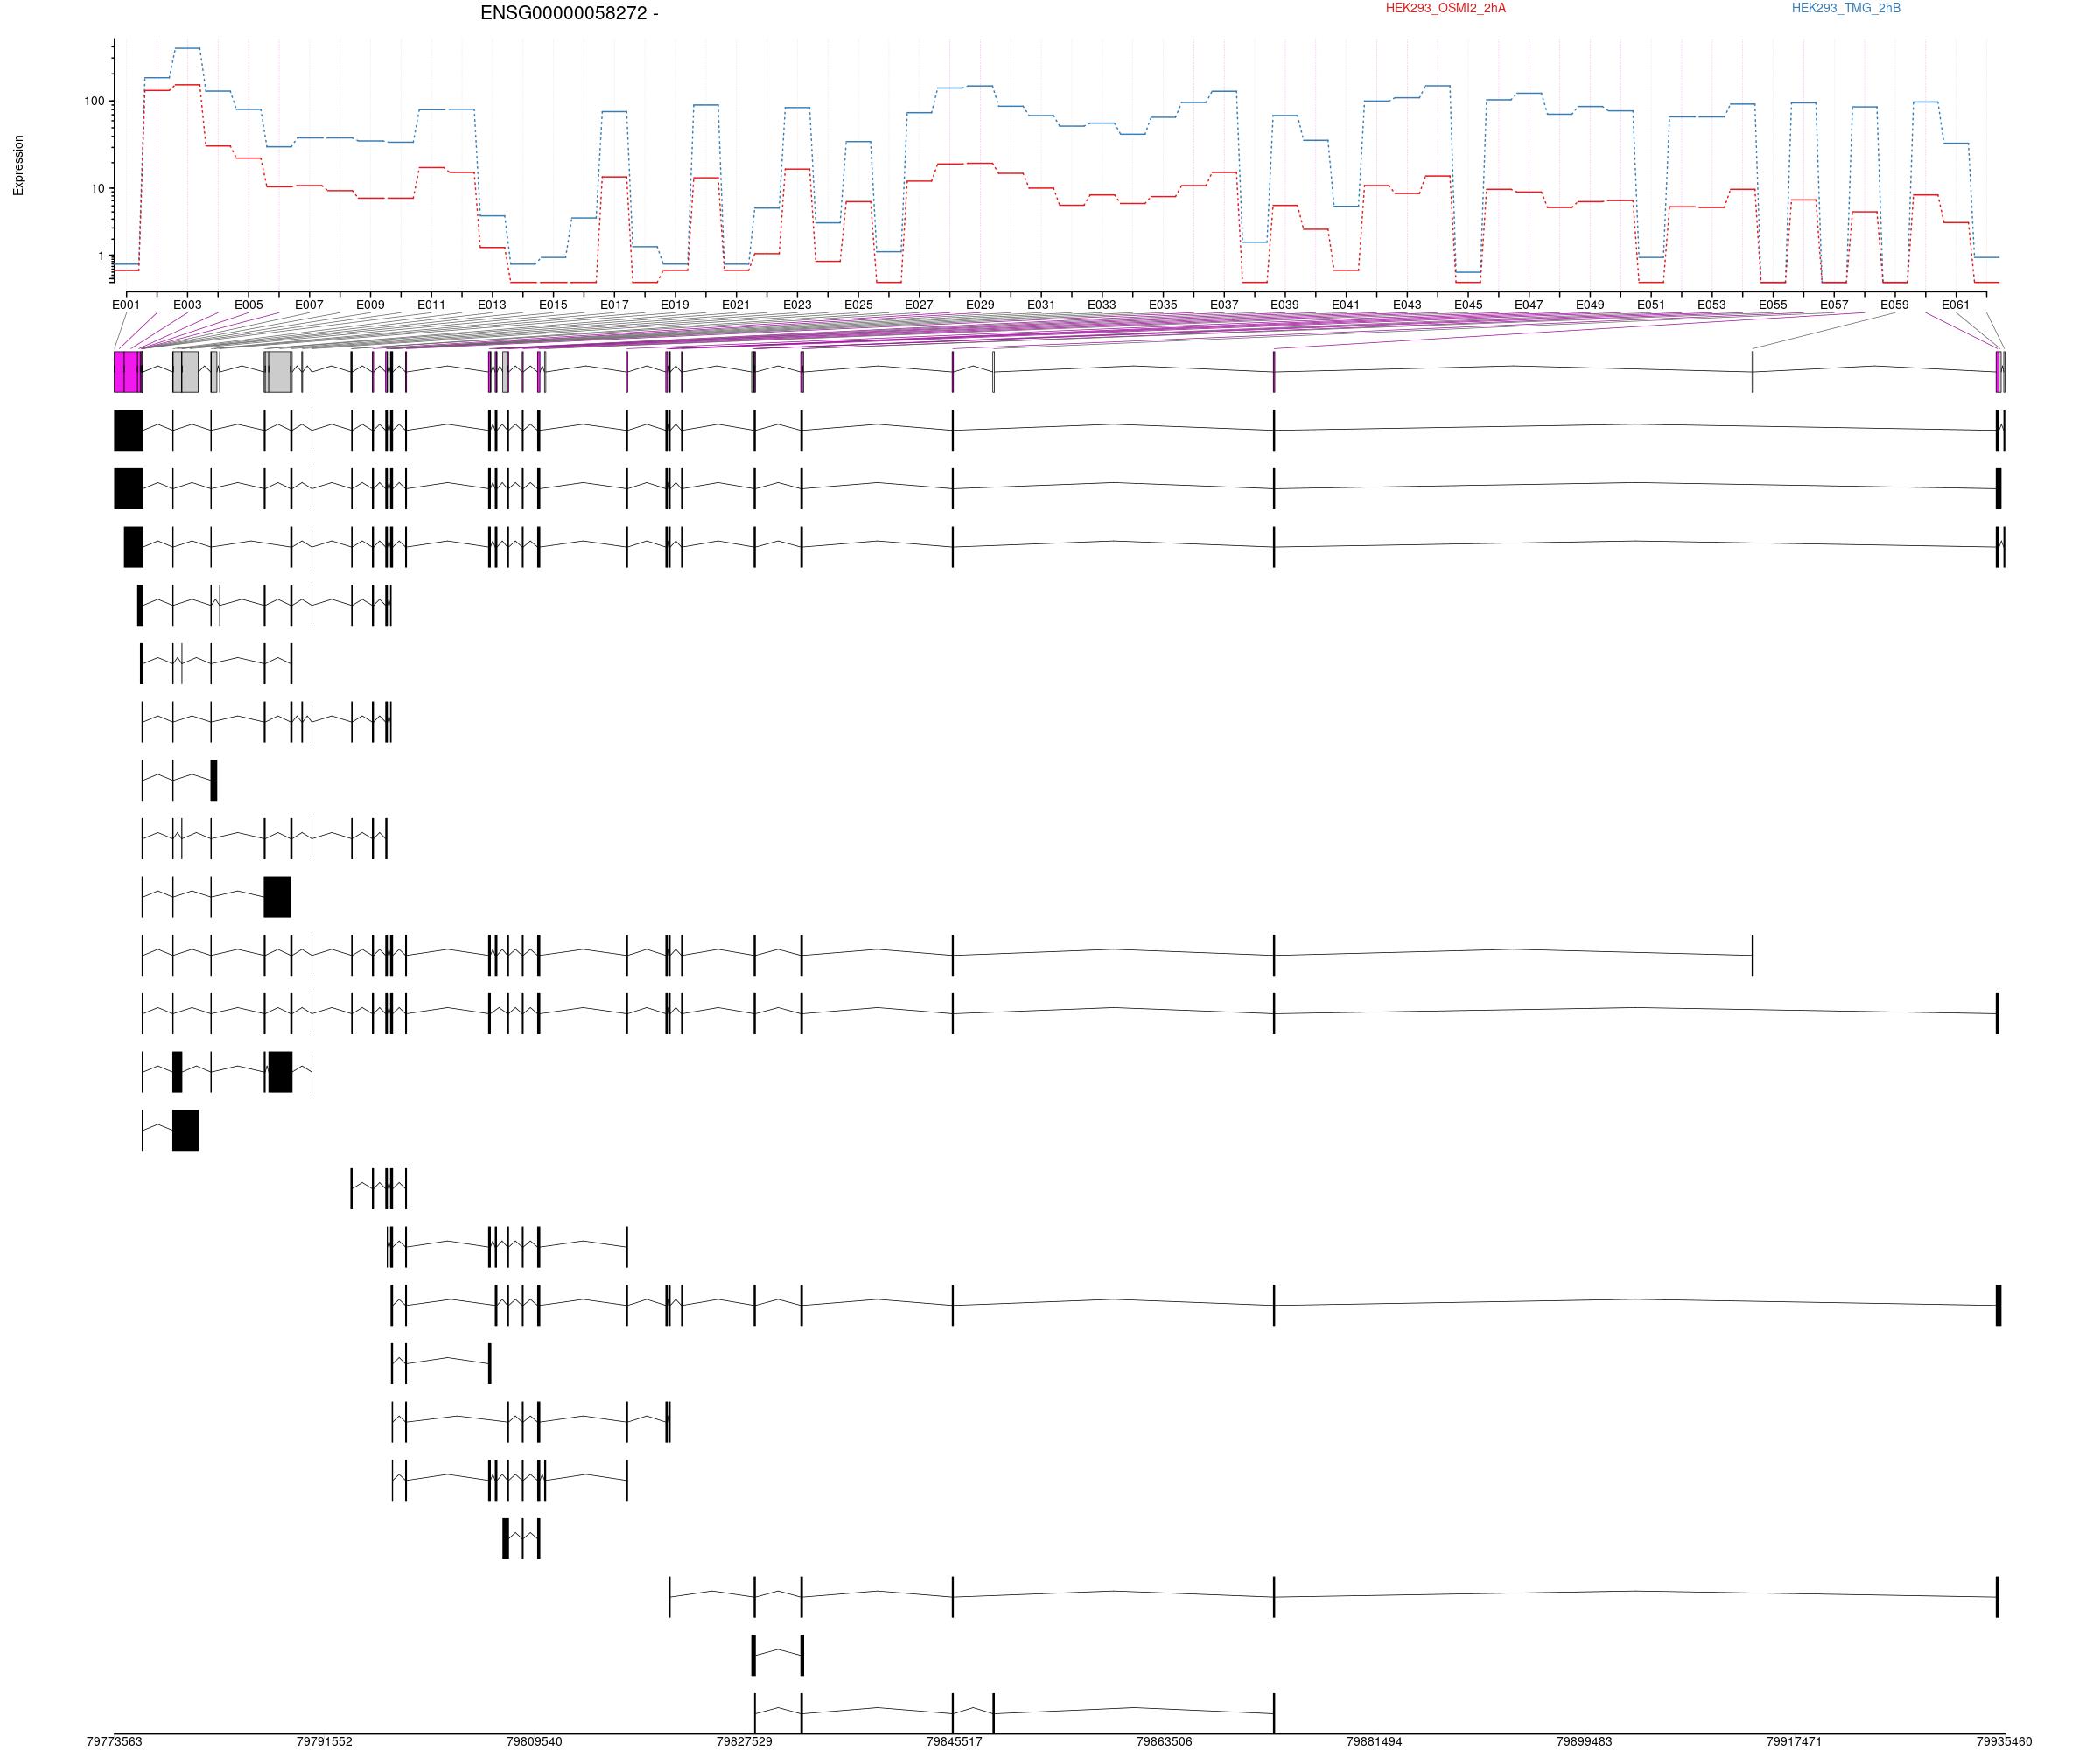Click genomic coordinate 79935460
The image size is (2100, 1758).
(x=2003, y=1741)
